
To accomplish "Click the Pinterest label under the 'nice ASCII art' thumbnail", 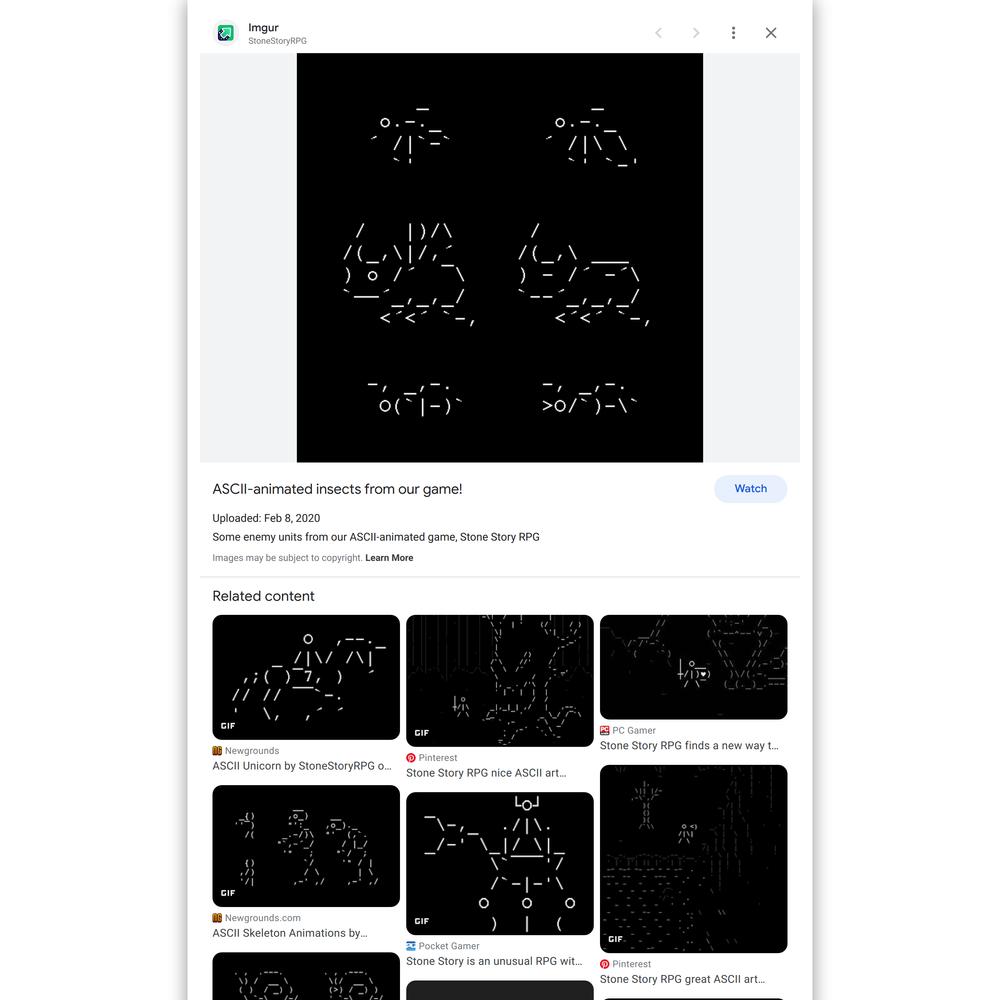I will (438, 758).
